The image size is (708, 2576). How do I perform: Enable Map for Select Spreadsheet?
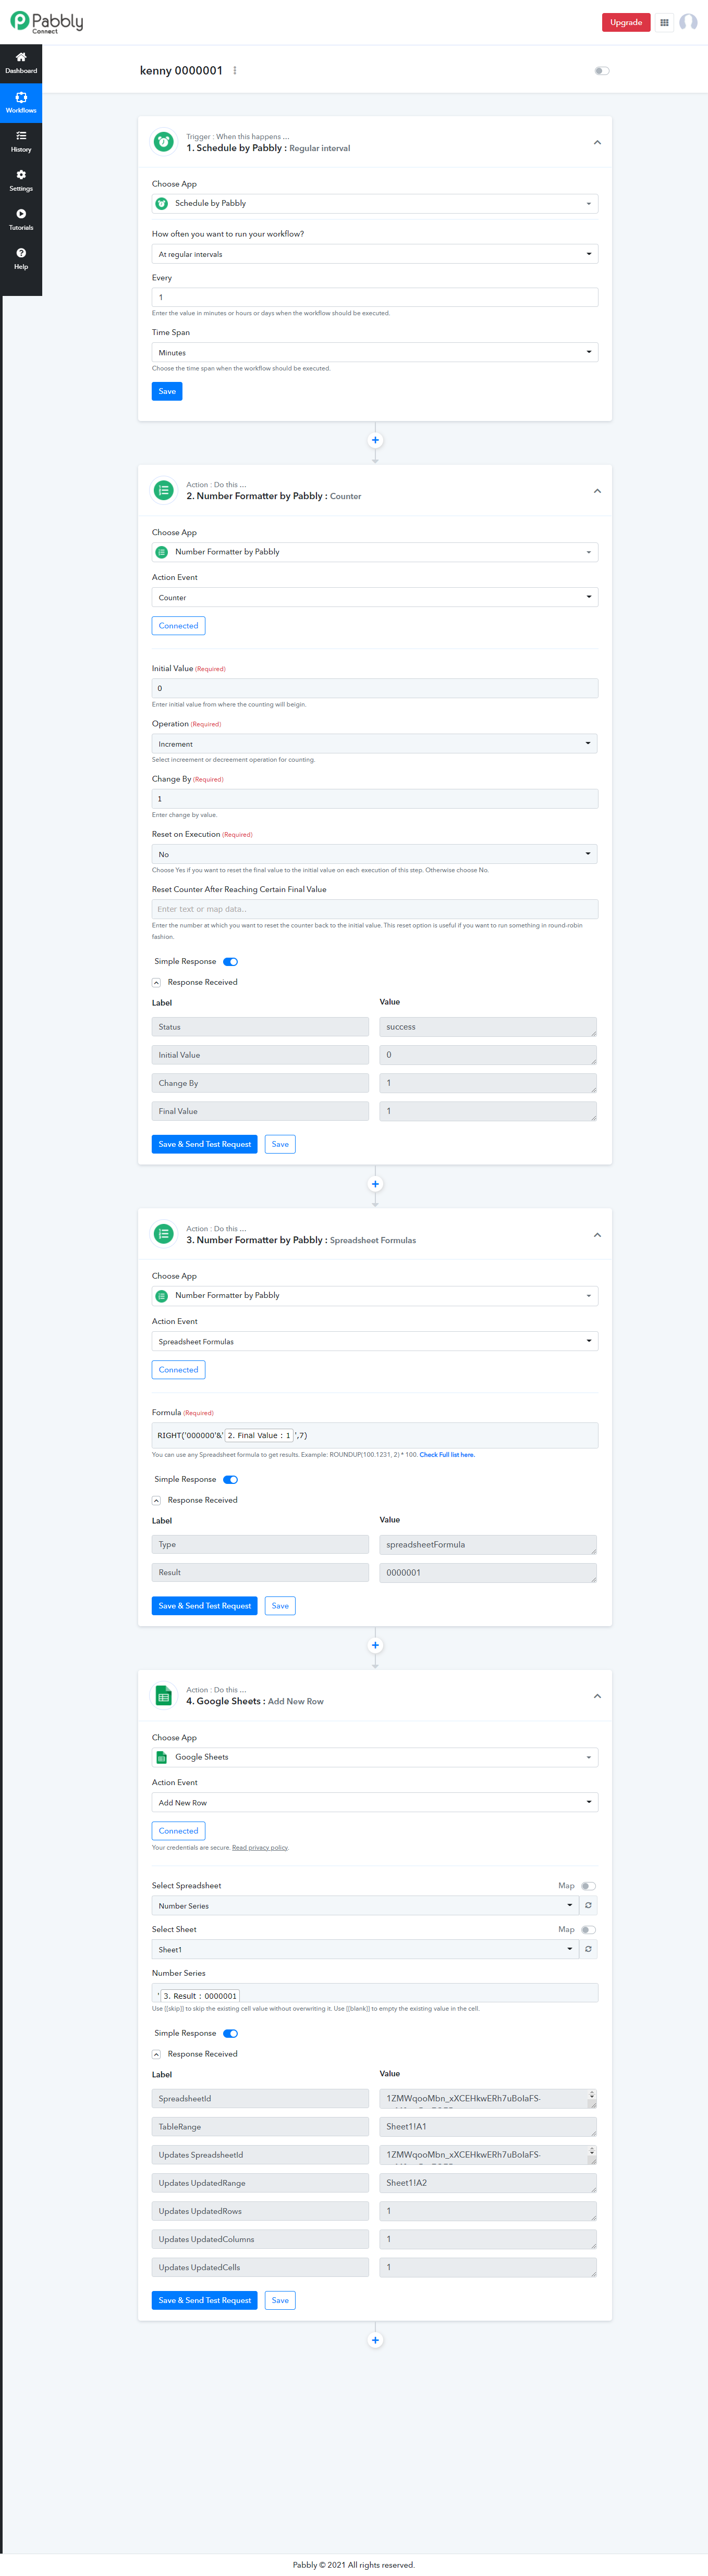(588, 1886)
